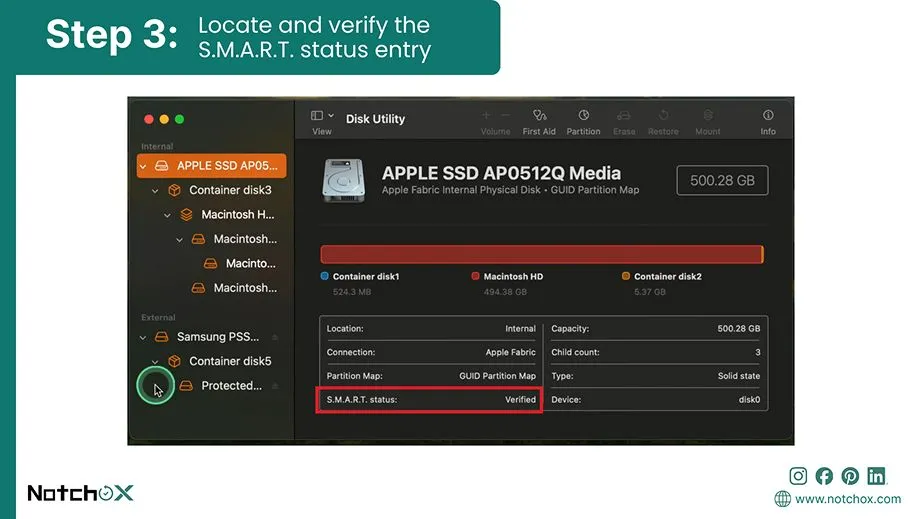
Task: Click the S.M.A.R.T. status "Verified" value
Action: point(520,399)
